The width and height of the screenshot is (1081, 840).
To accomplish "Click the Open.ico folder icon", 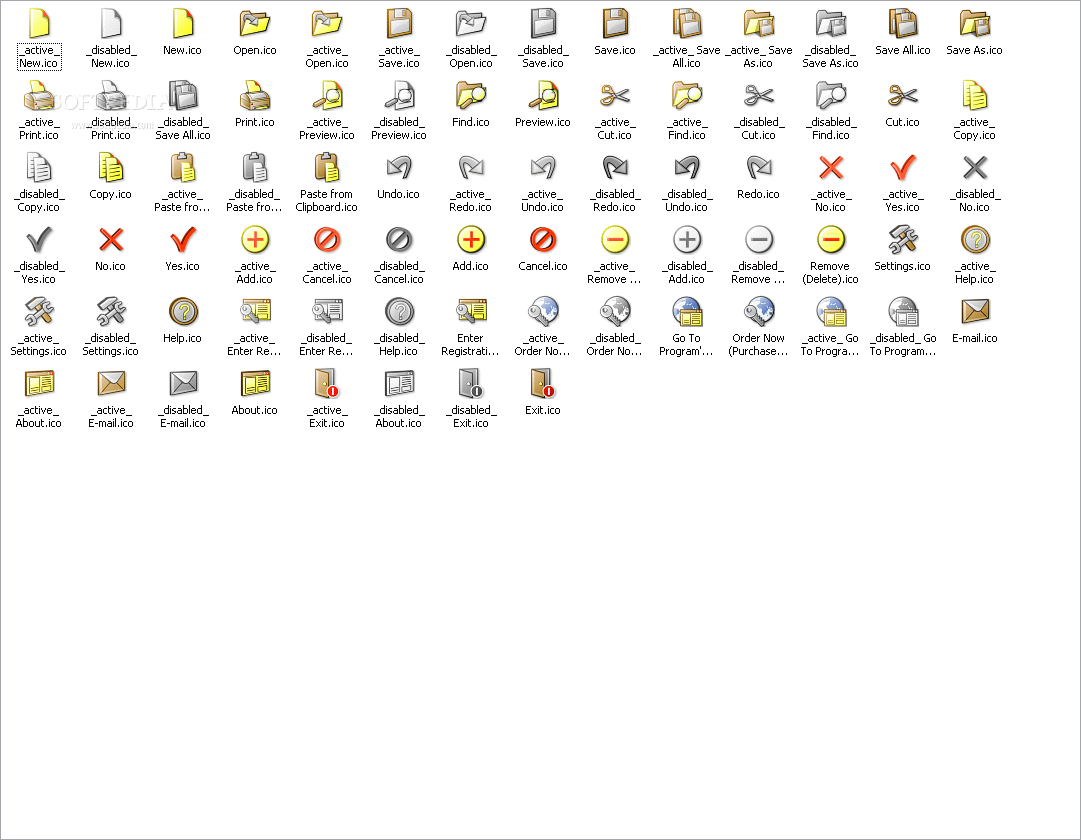I will tap(254, 23).
